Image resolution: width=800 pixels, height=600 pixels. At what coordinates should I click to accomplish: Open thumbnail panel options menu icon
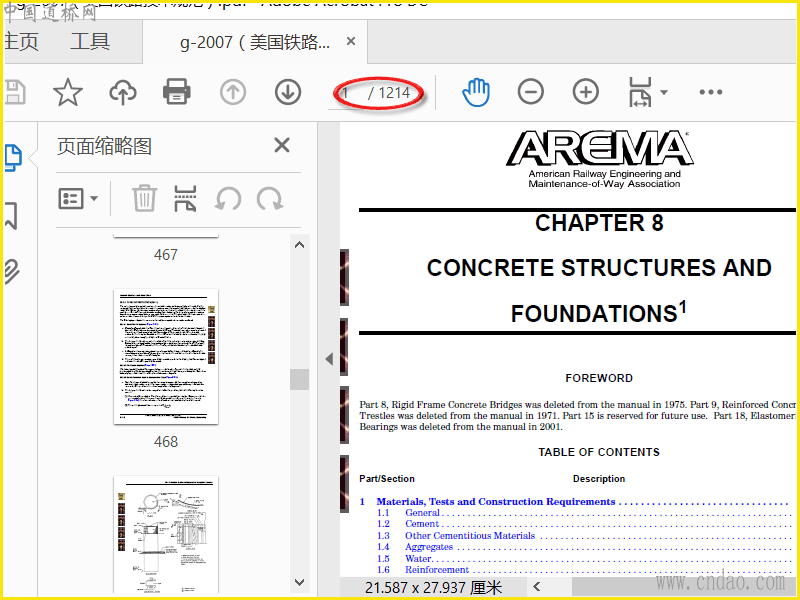click(78, 198)
